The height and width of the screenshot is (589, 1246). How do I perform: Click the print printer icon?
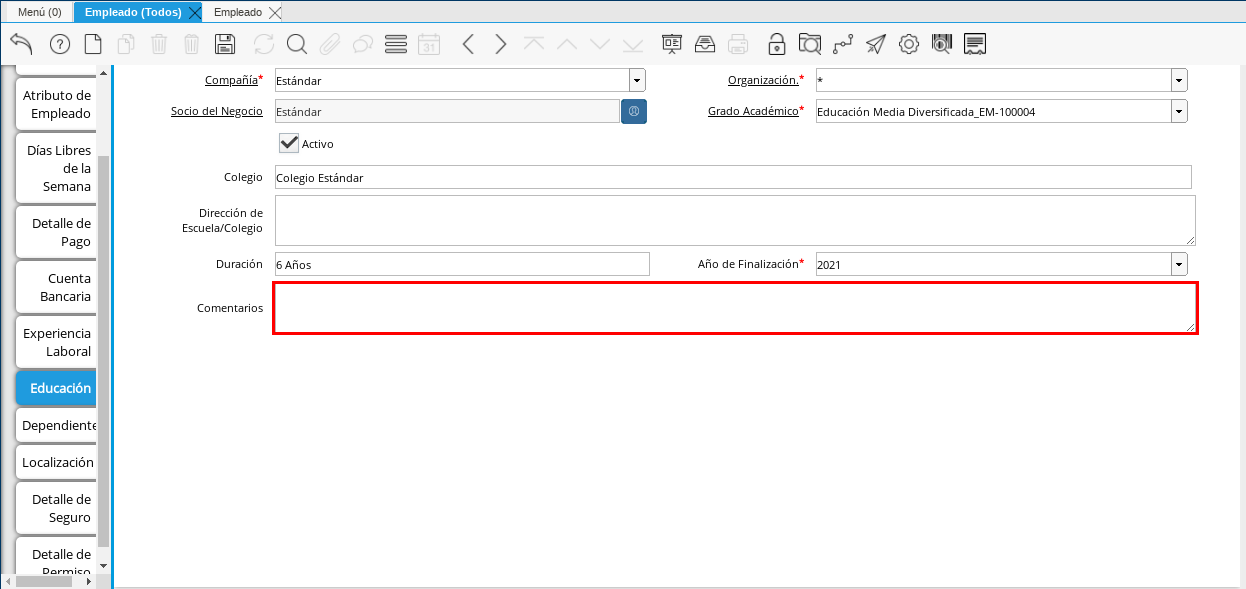(x=738, y=44)
